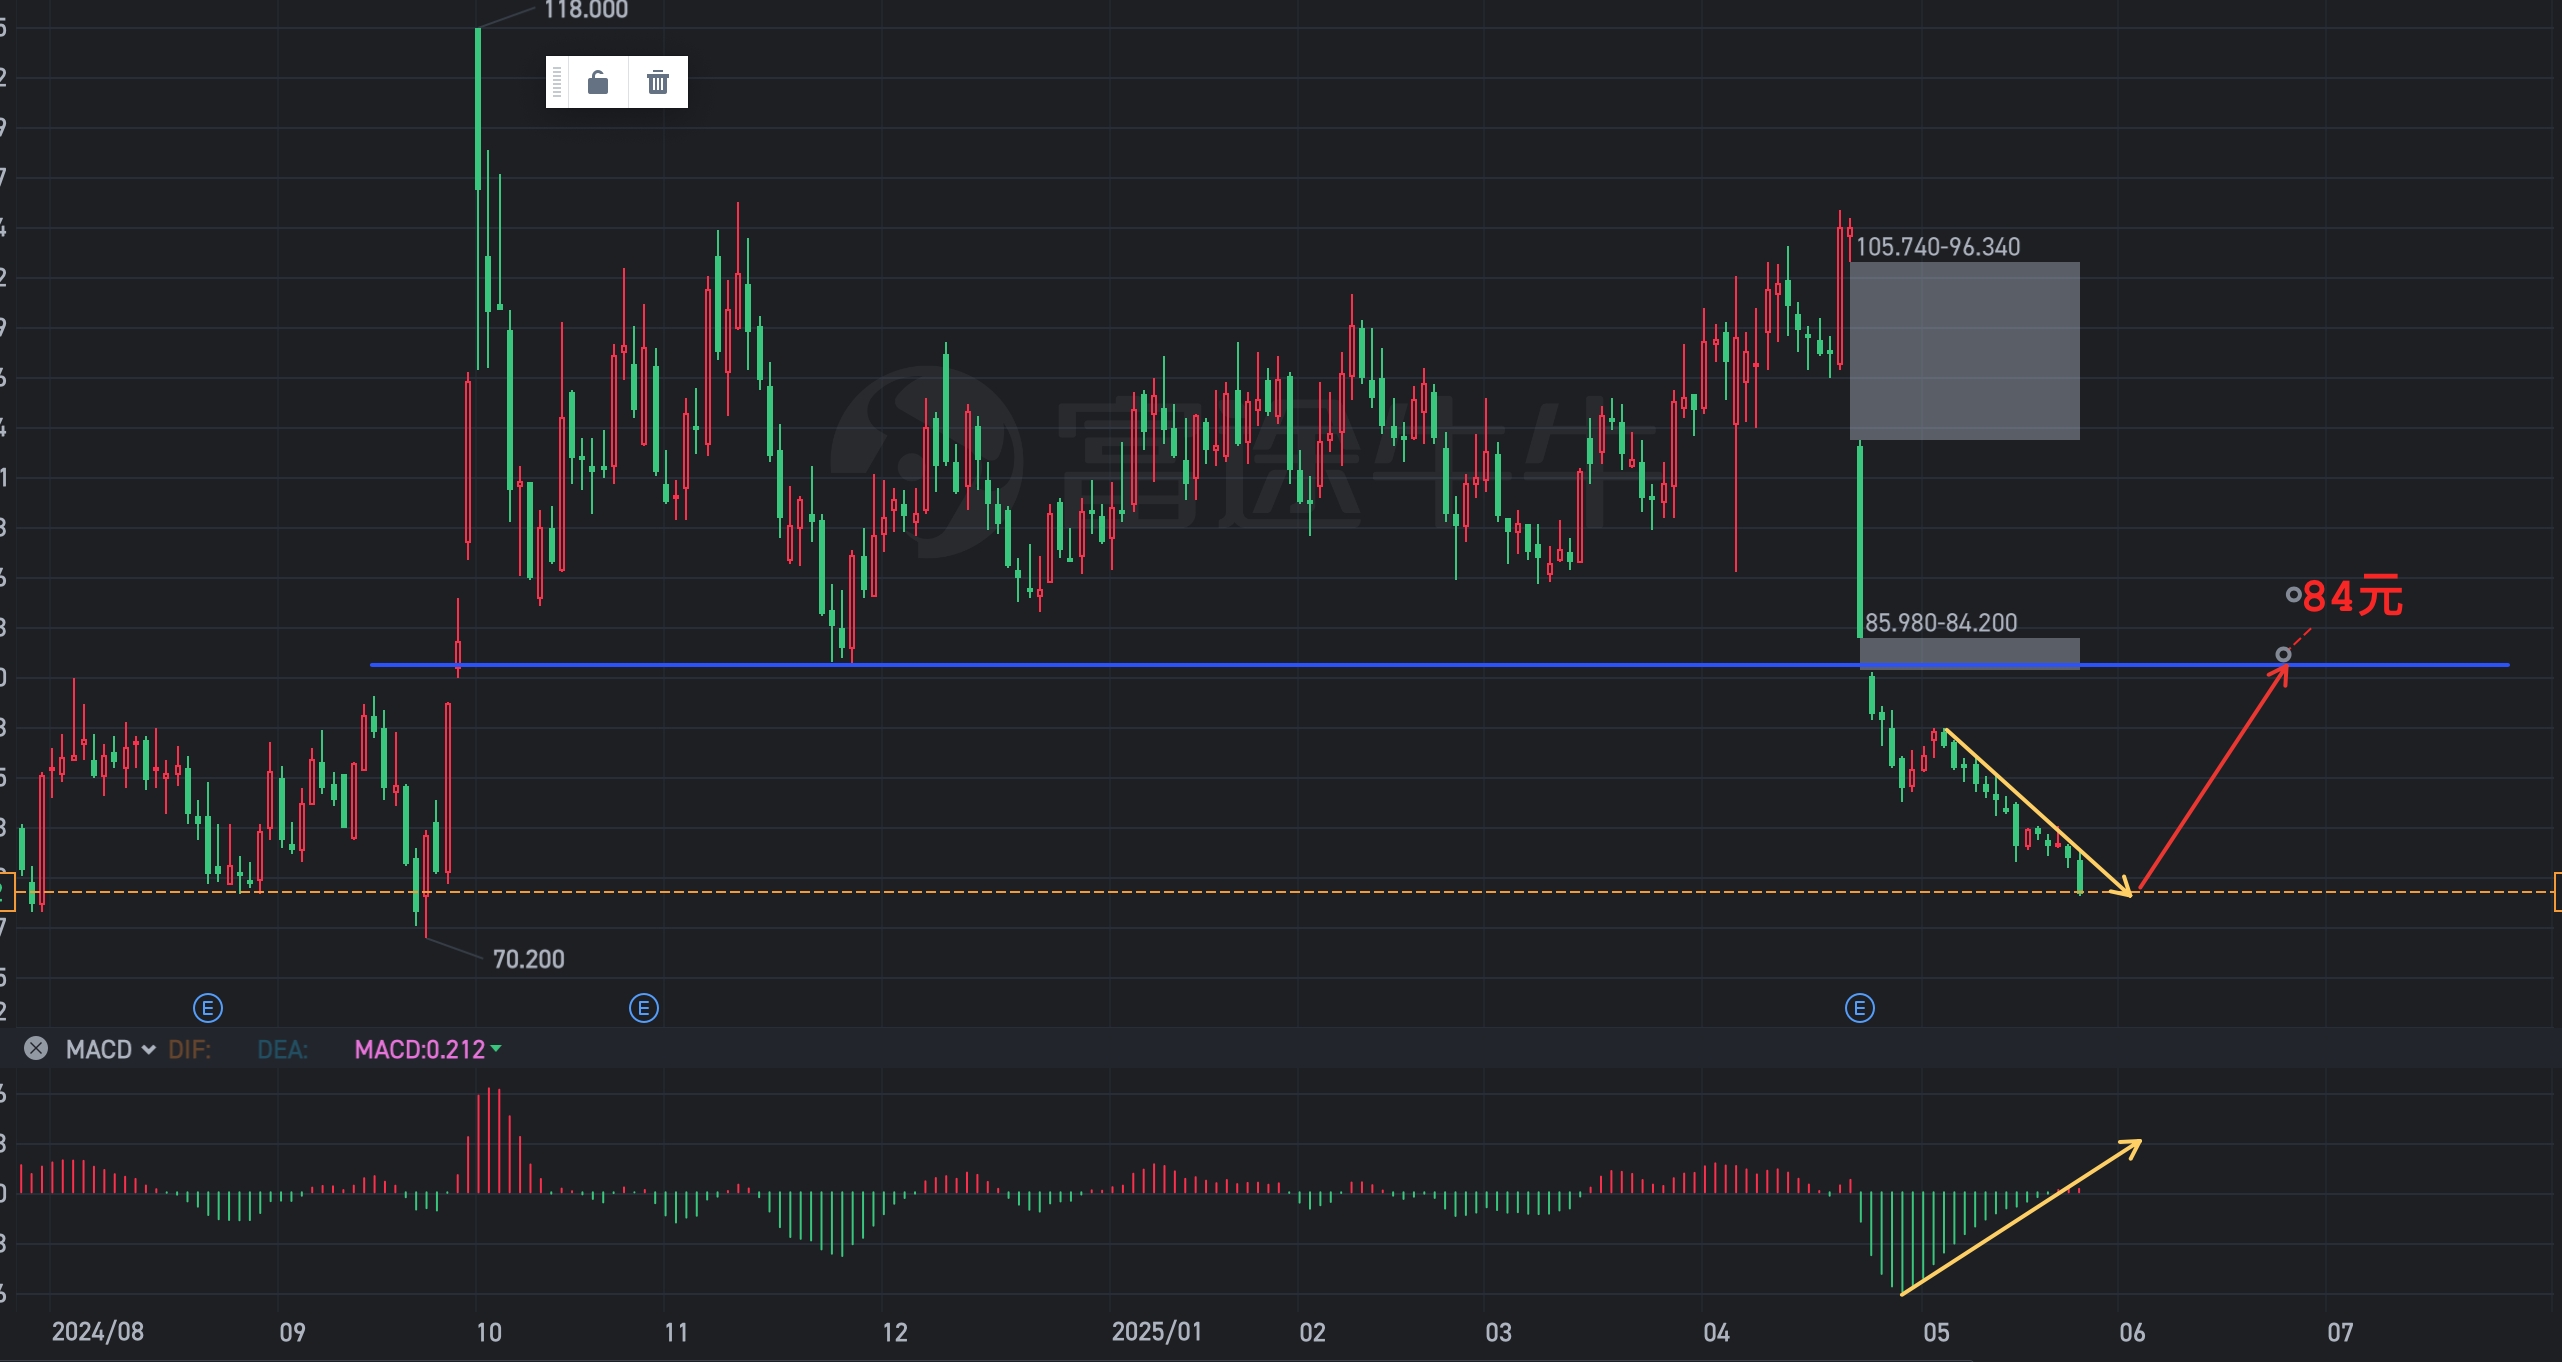Click the earnings E marker near August

click(x=207, y=1008)
